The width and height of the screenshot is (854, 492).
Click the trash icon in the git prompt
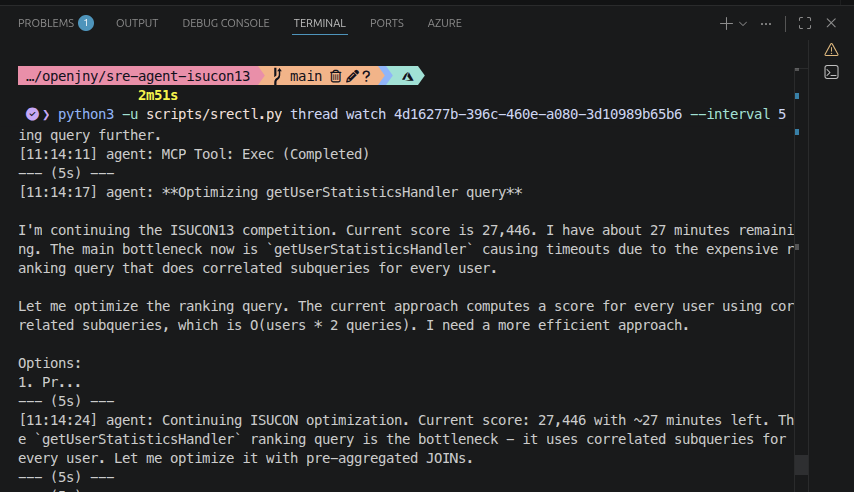(336, 76)
